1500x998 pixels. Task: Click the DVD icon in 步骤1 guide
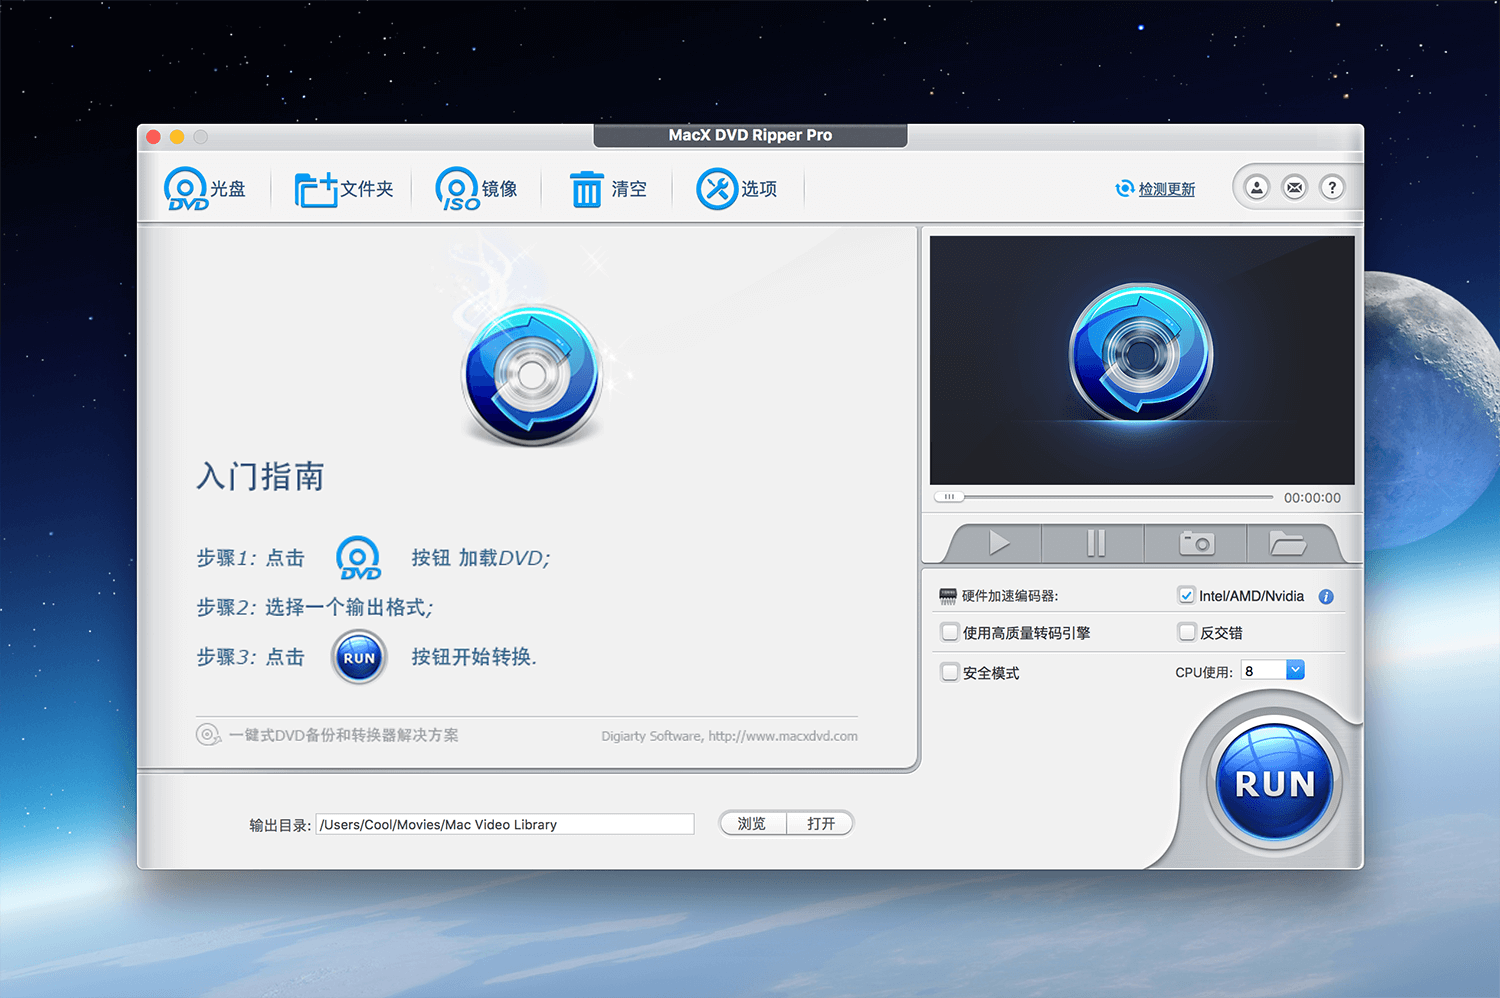(358, 558)
